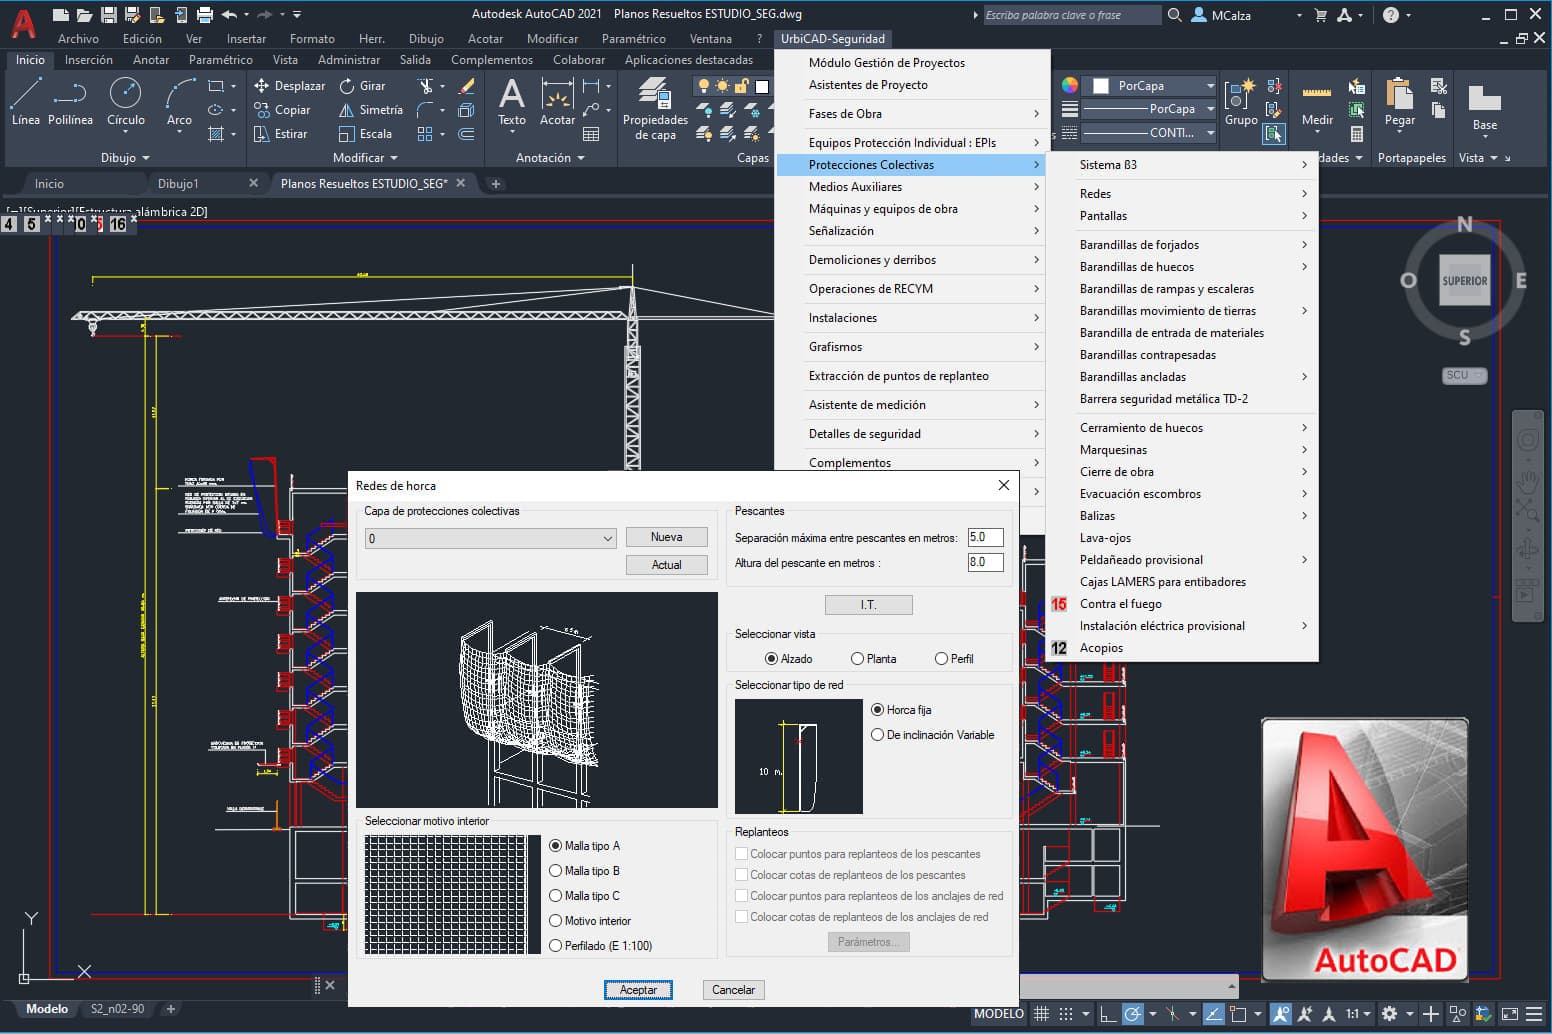Add a new drawing tab with plus
This screenshot has width=1552, height=1034.
[495, 184]
